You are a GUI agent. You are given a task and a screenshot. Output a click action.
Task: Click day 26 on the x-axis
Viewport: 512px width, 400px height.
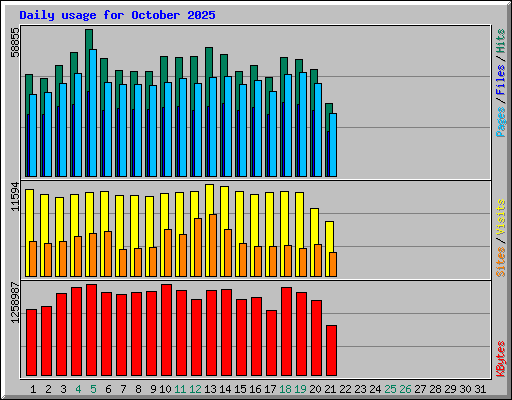click(405, 389)
